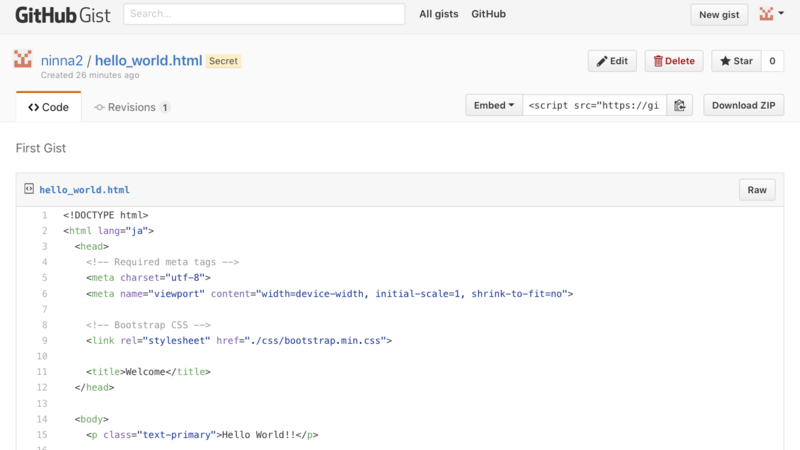Viewport: 800px width, 450px height.
Task: Open the ninna2 profile link
Action: click(x=62, y=61)
